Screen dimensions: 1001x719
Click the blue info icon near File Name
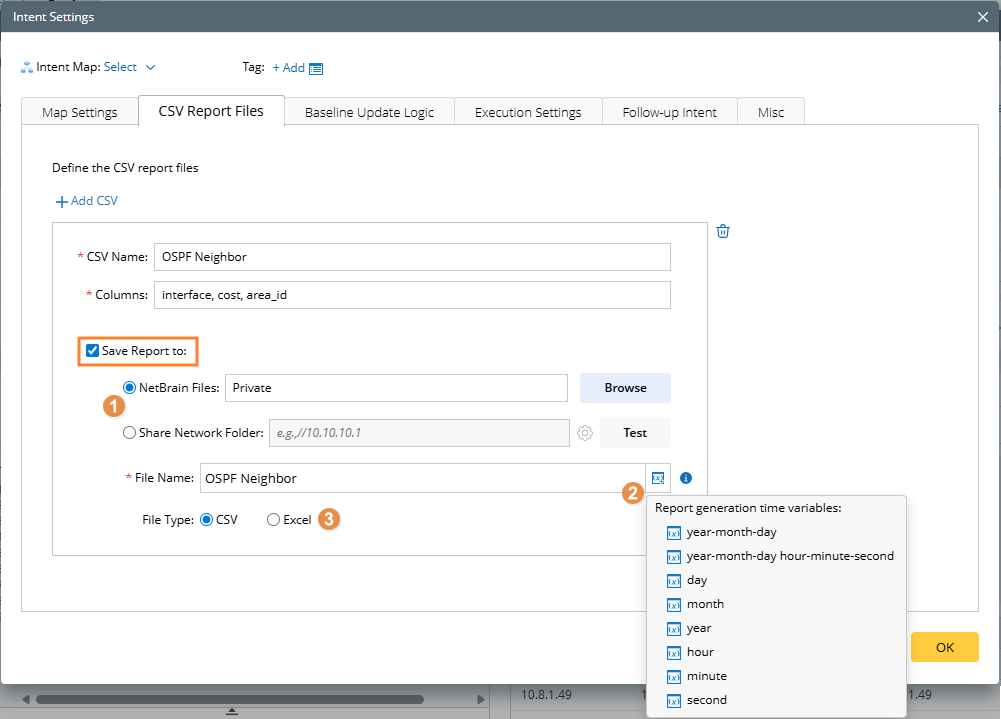click(686, 478)
